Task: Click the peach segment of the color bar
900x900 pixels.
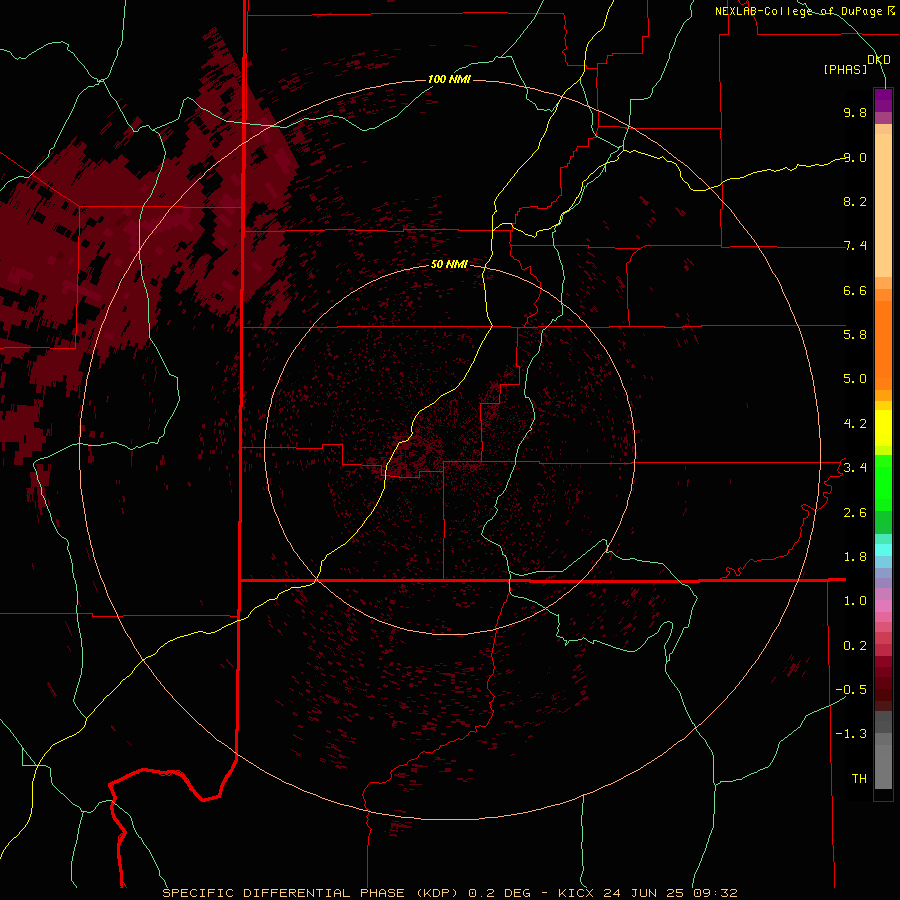Action: 883,205
